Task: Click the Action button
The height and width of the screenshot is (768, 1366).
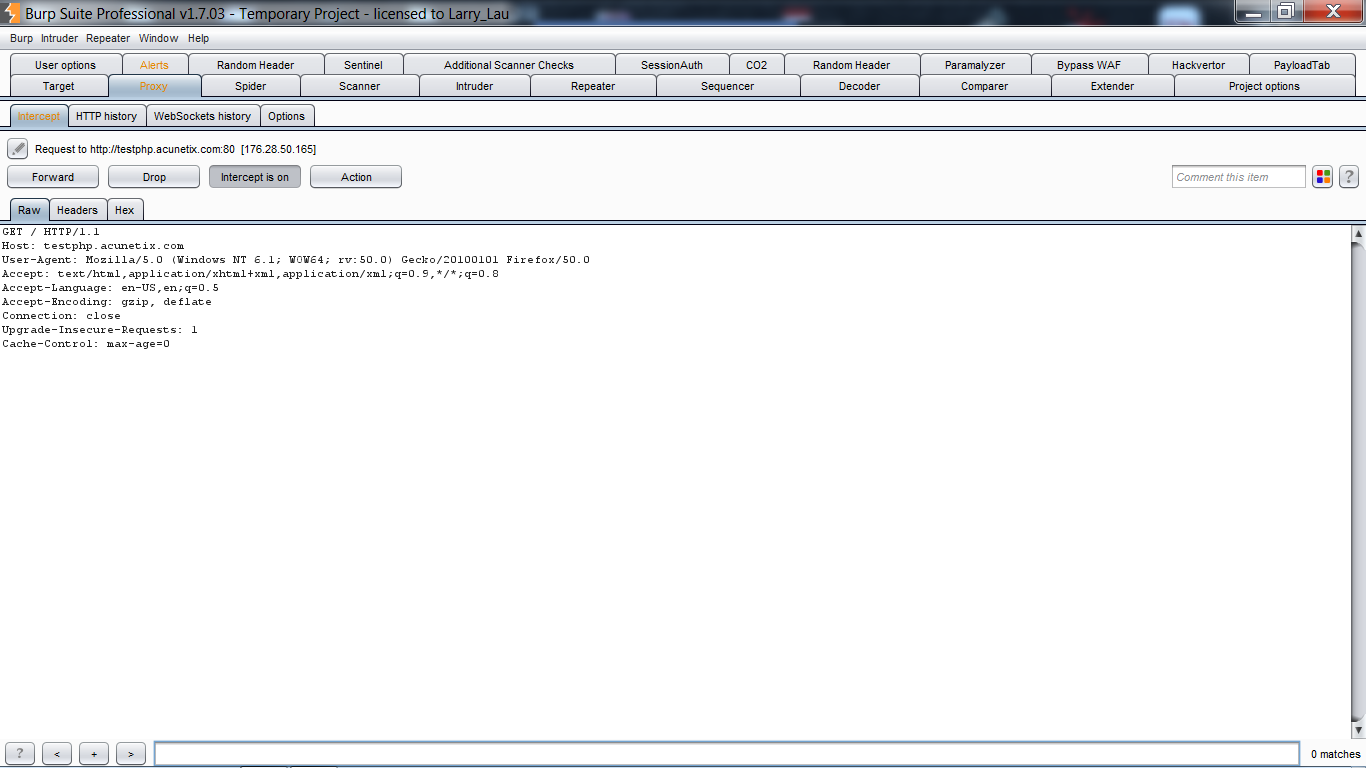Action: [356, 177]
